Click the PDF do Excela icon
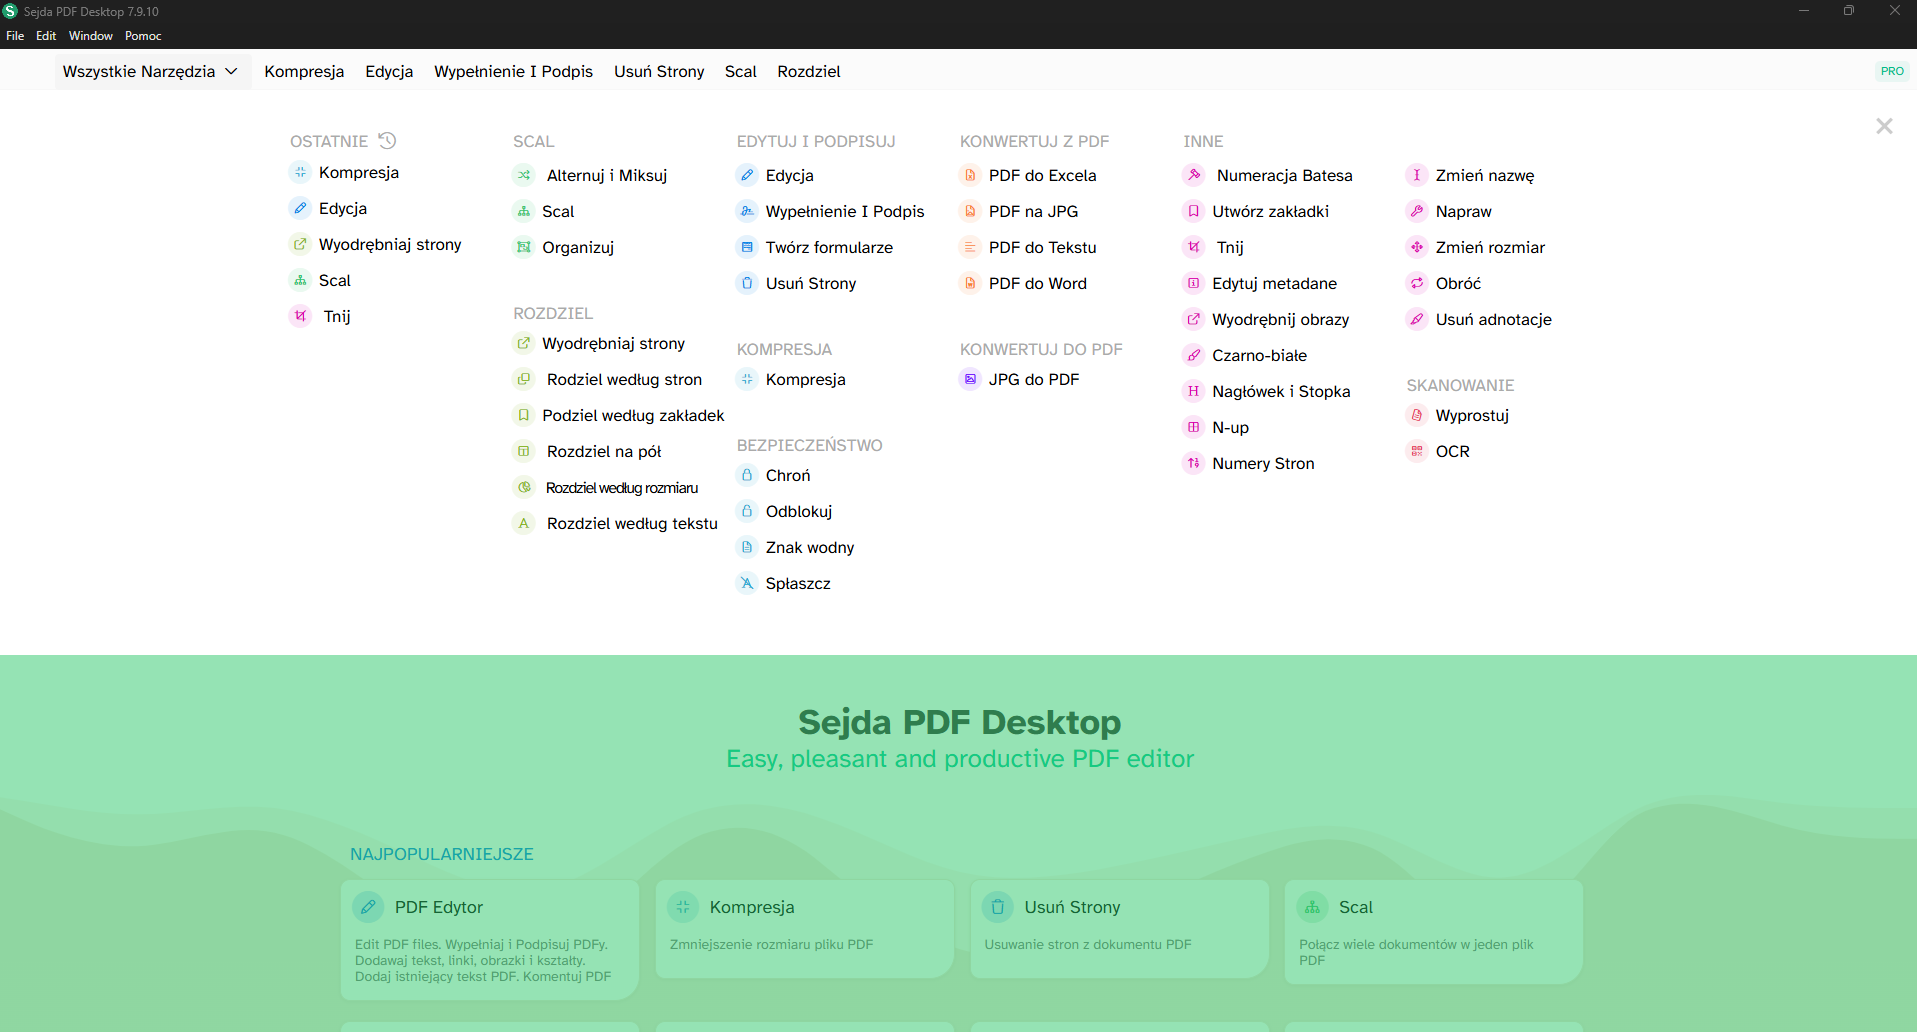The width and height of the screenshot is (1917, 1032). pyautogui.click(x=970, y=175)
